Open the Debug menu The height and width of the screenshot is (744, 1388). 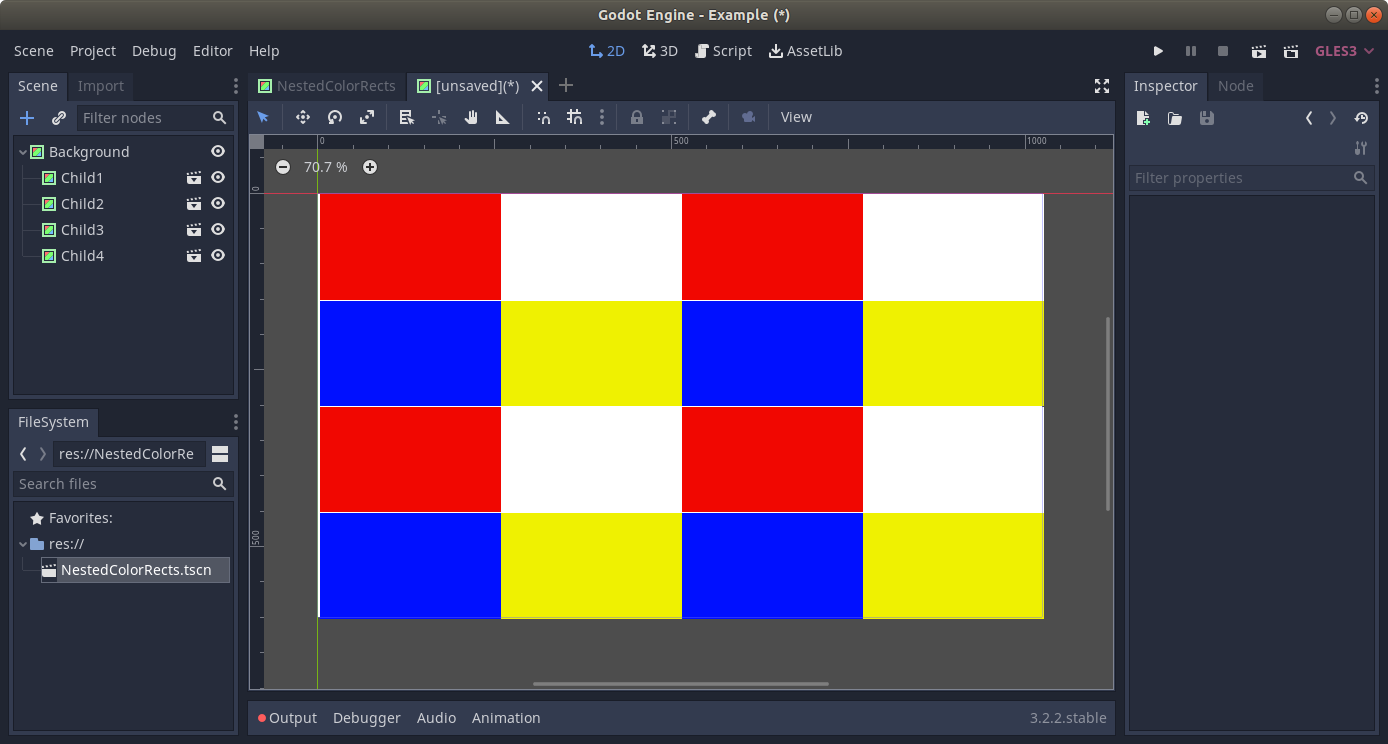point(154,51)
